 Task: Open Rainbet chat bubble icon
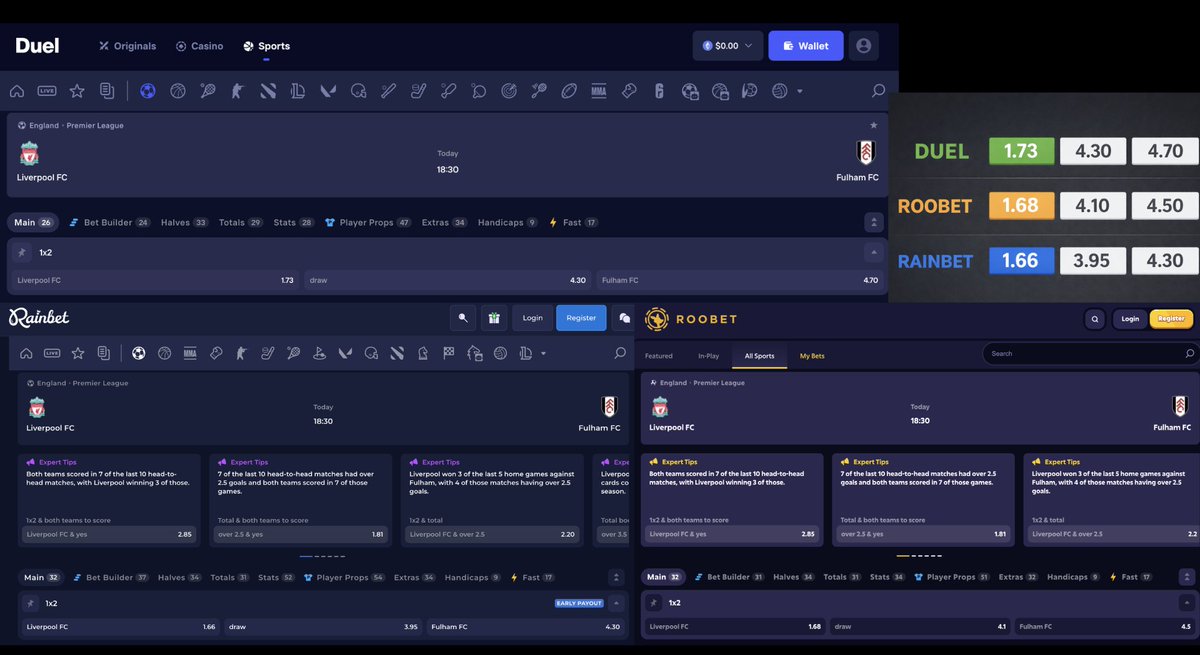tap(625, 318)
